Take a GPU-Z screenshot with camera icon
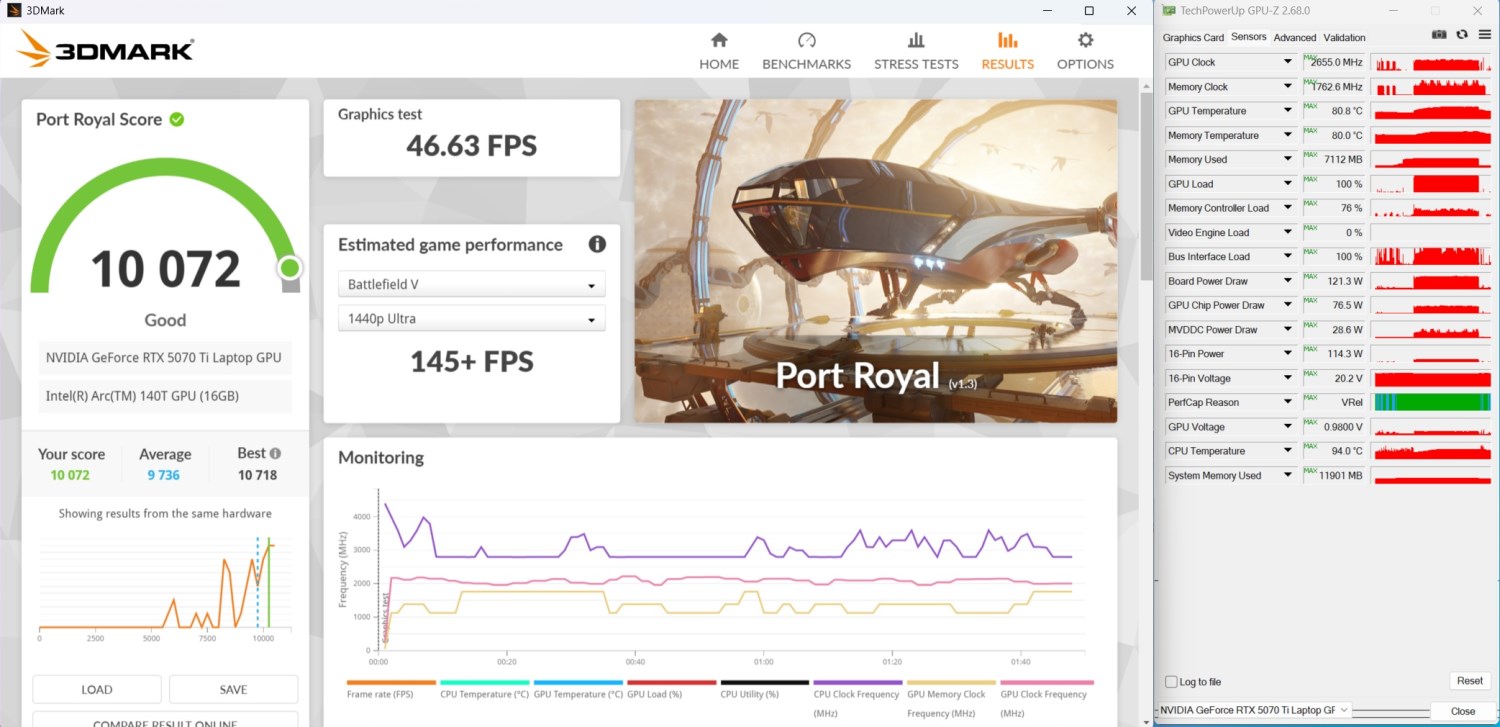The height and width of the screenshot is (727, 1500). [1439, 35]
